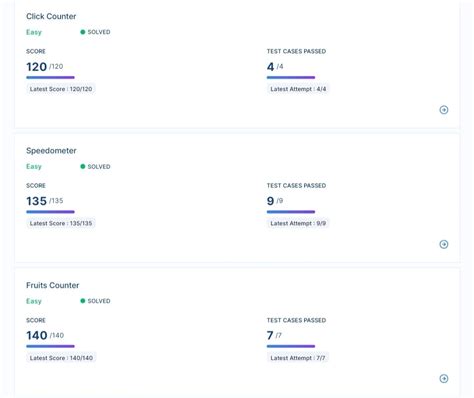Open the Click Counter challenge title
474x398 pixels.
click(x=51, y=16)
